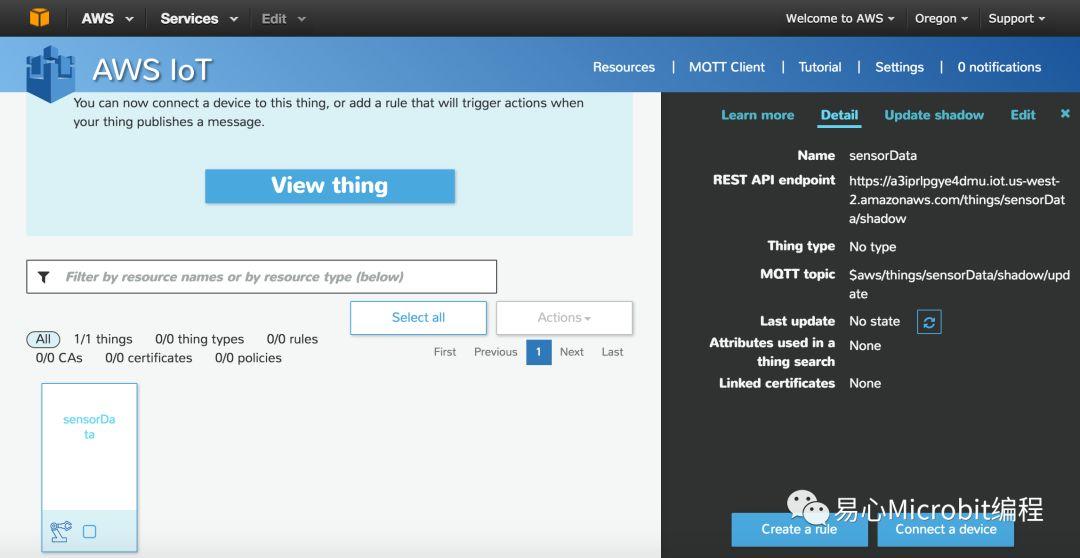Click the robot arm icon on sensorData card
Image resolution: width=1080 pixels, height=558 pixels.
(60, 531)
